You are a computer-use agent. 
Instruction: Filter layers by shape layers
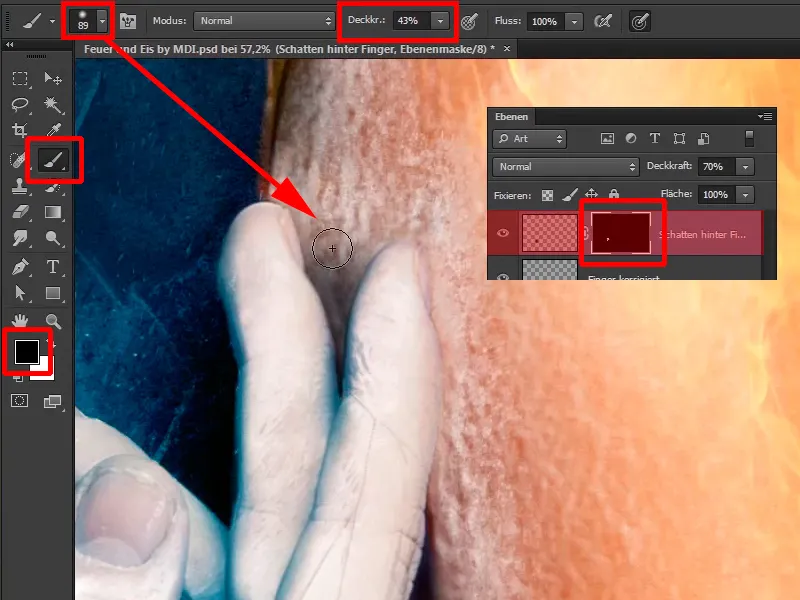click(x=679, y=139)
